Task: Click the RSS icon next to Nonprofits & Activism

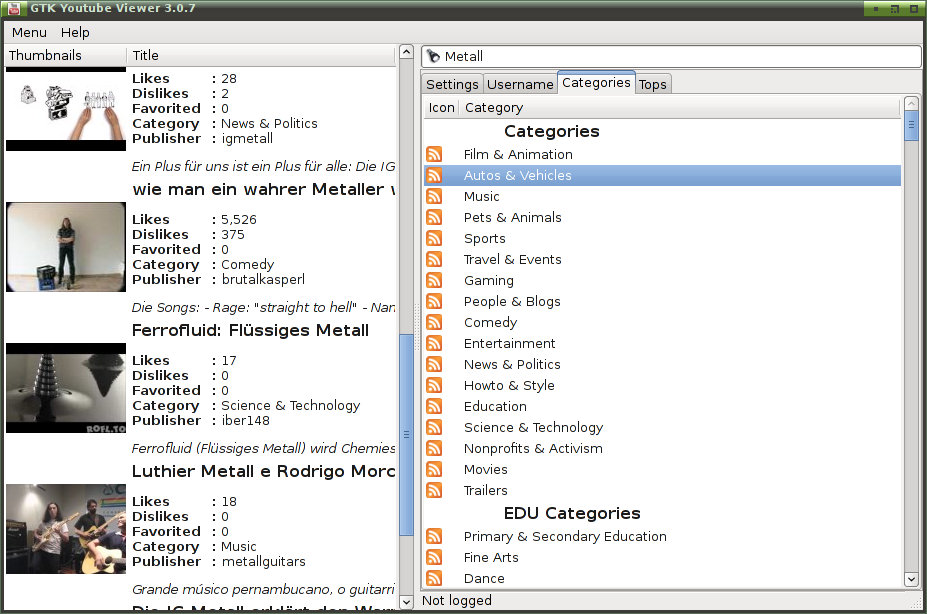Action: point(434,448)
